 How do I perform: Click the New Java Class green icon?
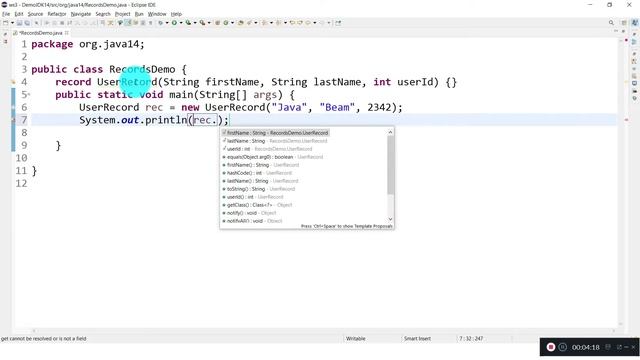pos(226,23)
